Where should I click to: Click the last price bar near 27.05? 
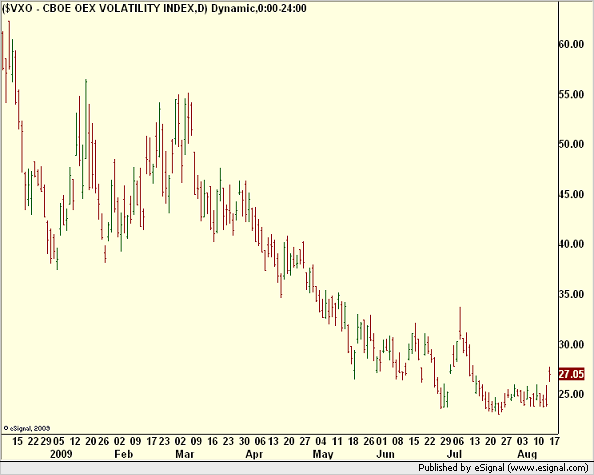pyautogui.click(x=550, y=374)
